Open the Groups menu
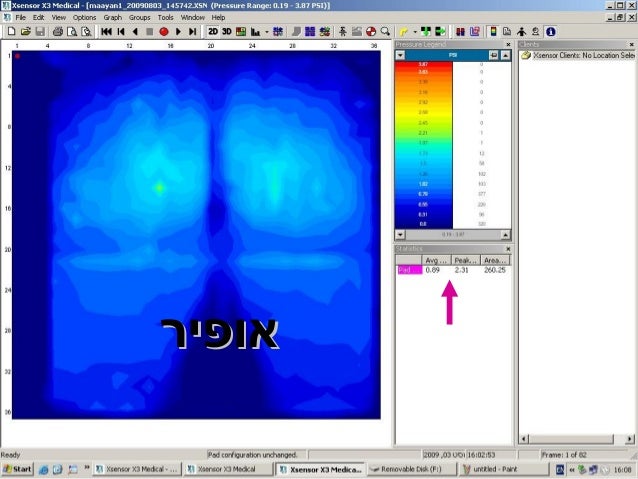This screenshot has height=479, width=638. tap(139, 17)
